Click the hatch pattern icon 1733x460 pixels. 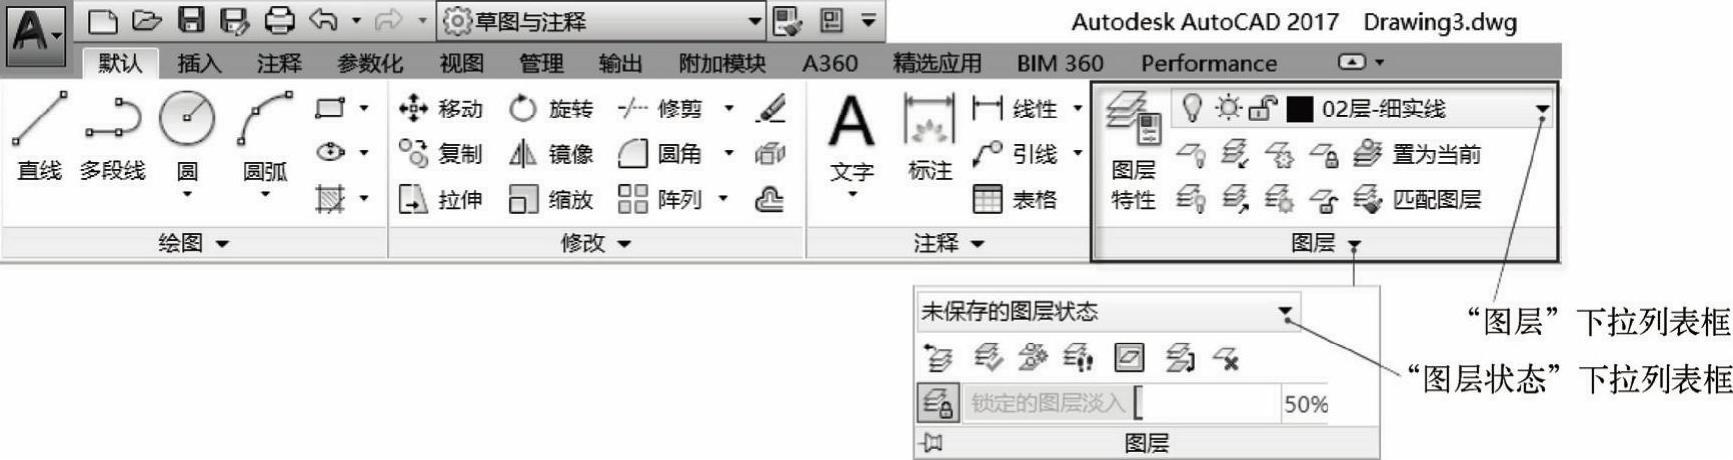pos(330,198)
